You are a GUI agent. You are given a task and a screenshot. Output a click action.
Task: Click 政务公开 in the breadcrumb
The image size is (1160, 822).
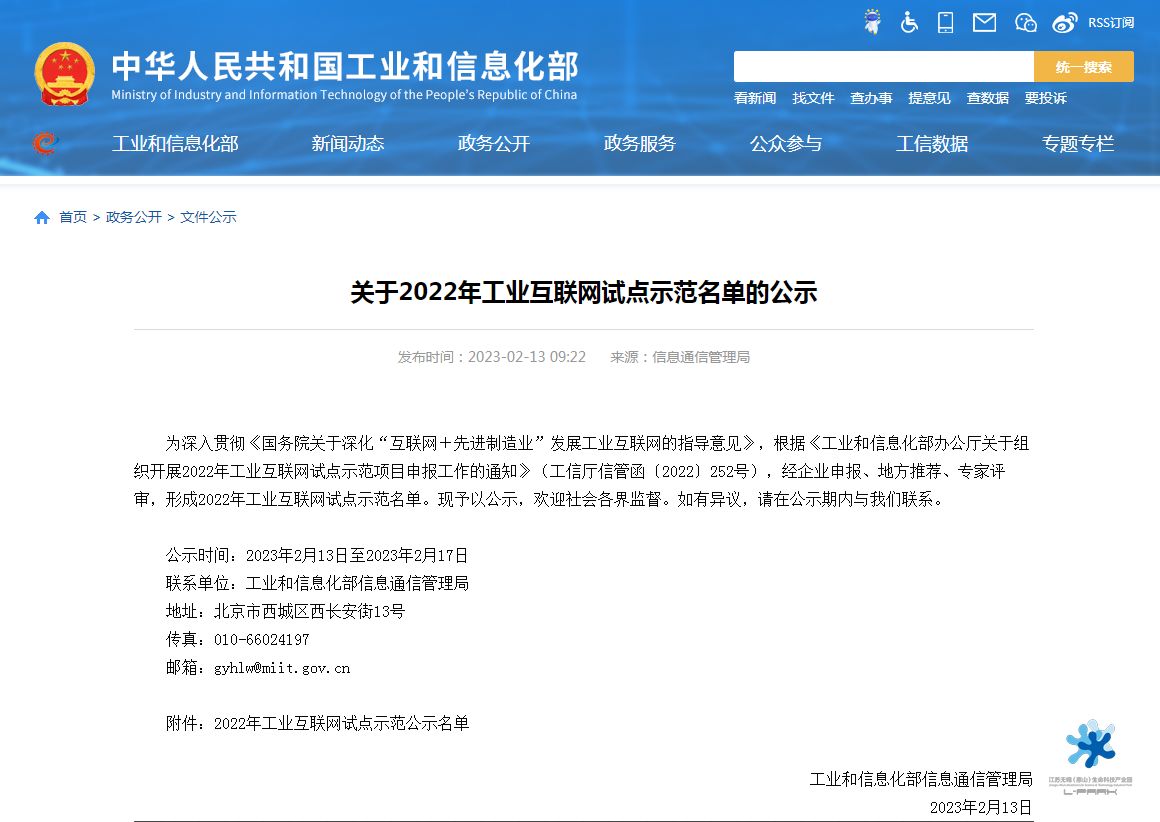tap(134, 217)
